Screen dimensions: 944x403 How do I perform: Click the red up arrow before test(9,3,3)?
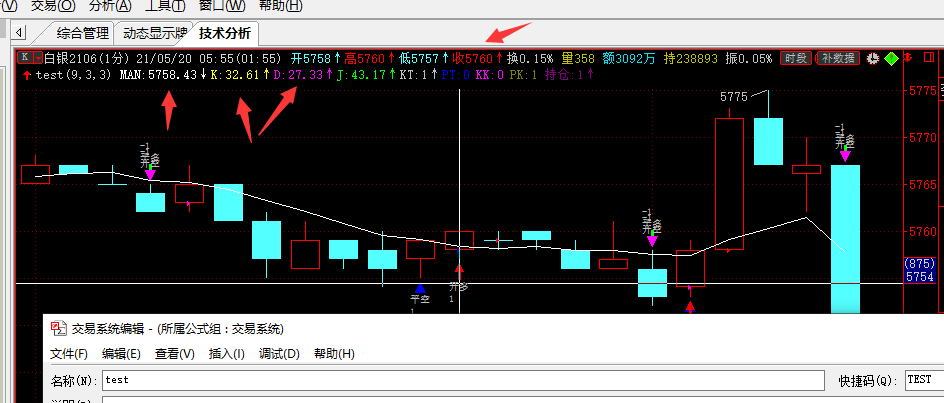click(x=26, y=75)
